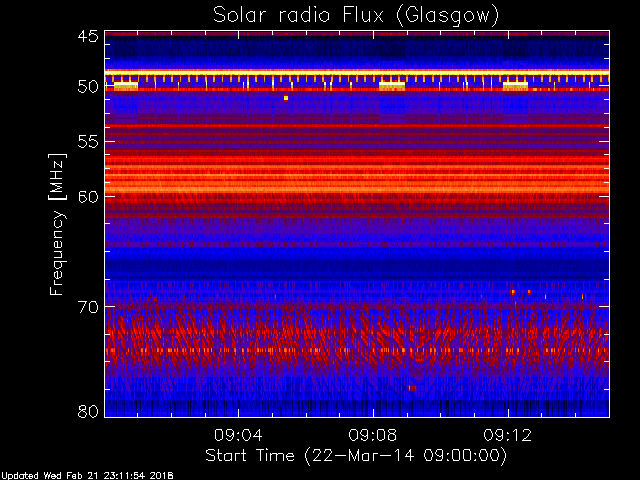The image size is (640, 480).
Task: Click the red spot near 78 MHz
Action: click(x=413, y=388)
